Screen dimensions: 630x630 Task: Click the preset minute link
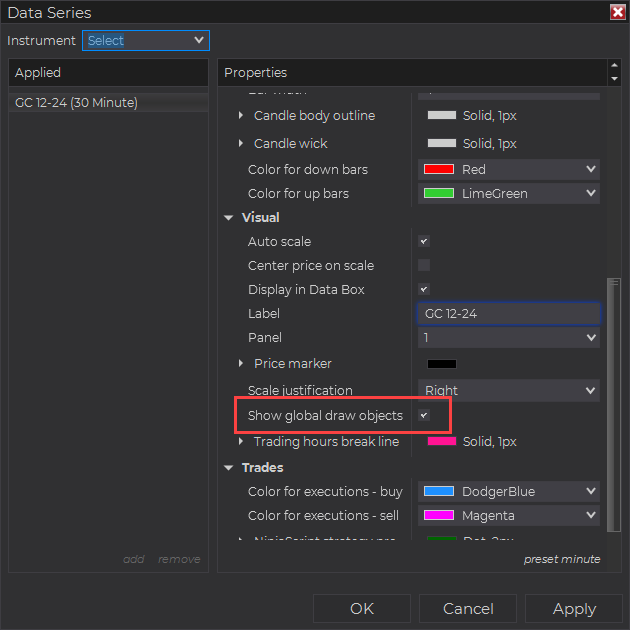point(562,559)
